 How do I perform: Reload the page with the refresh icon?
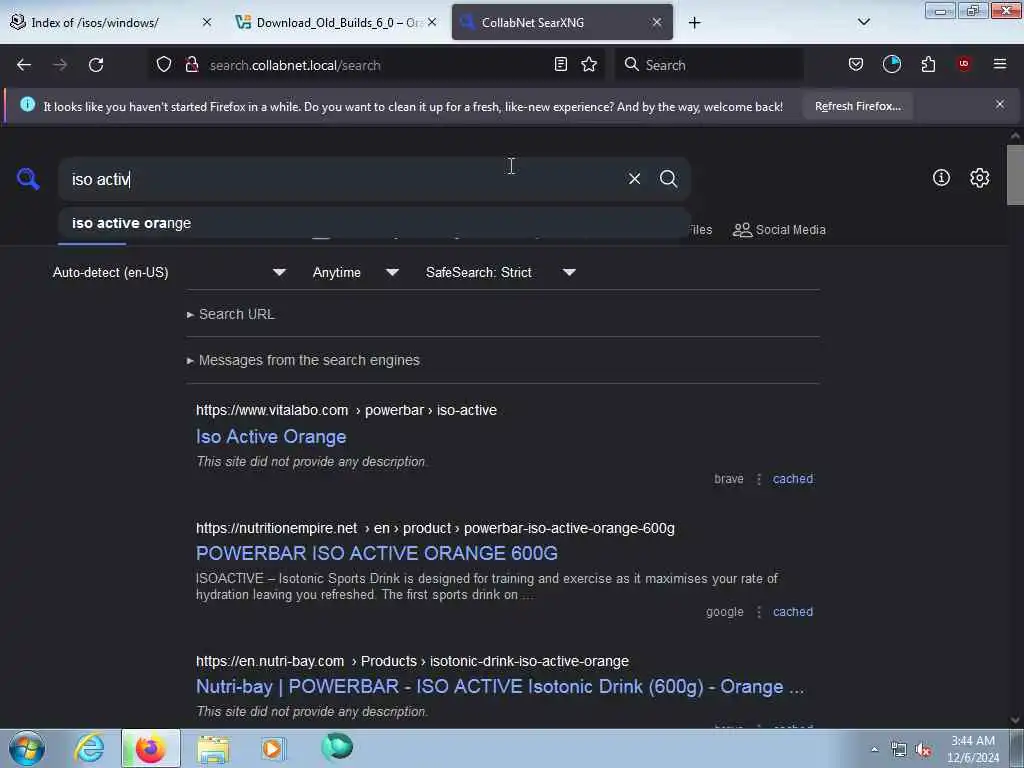[x=96, y=65]
